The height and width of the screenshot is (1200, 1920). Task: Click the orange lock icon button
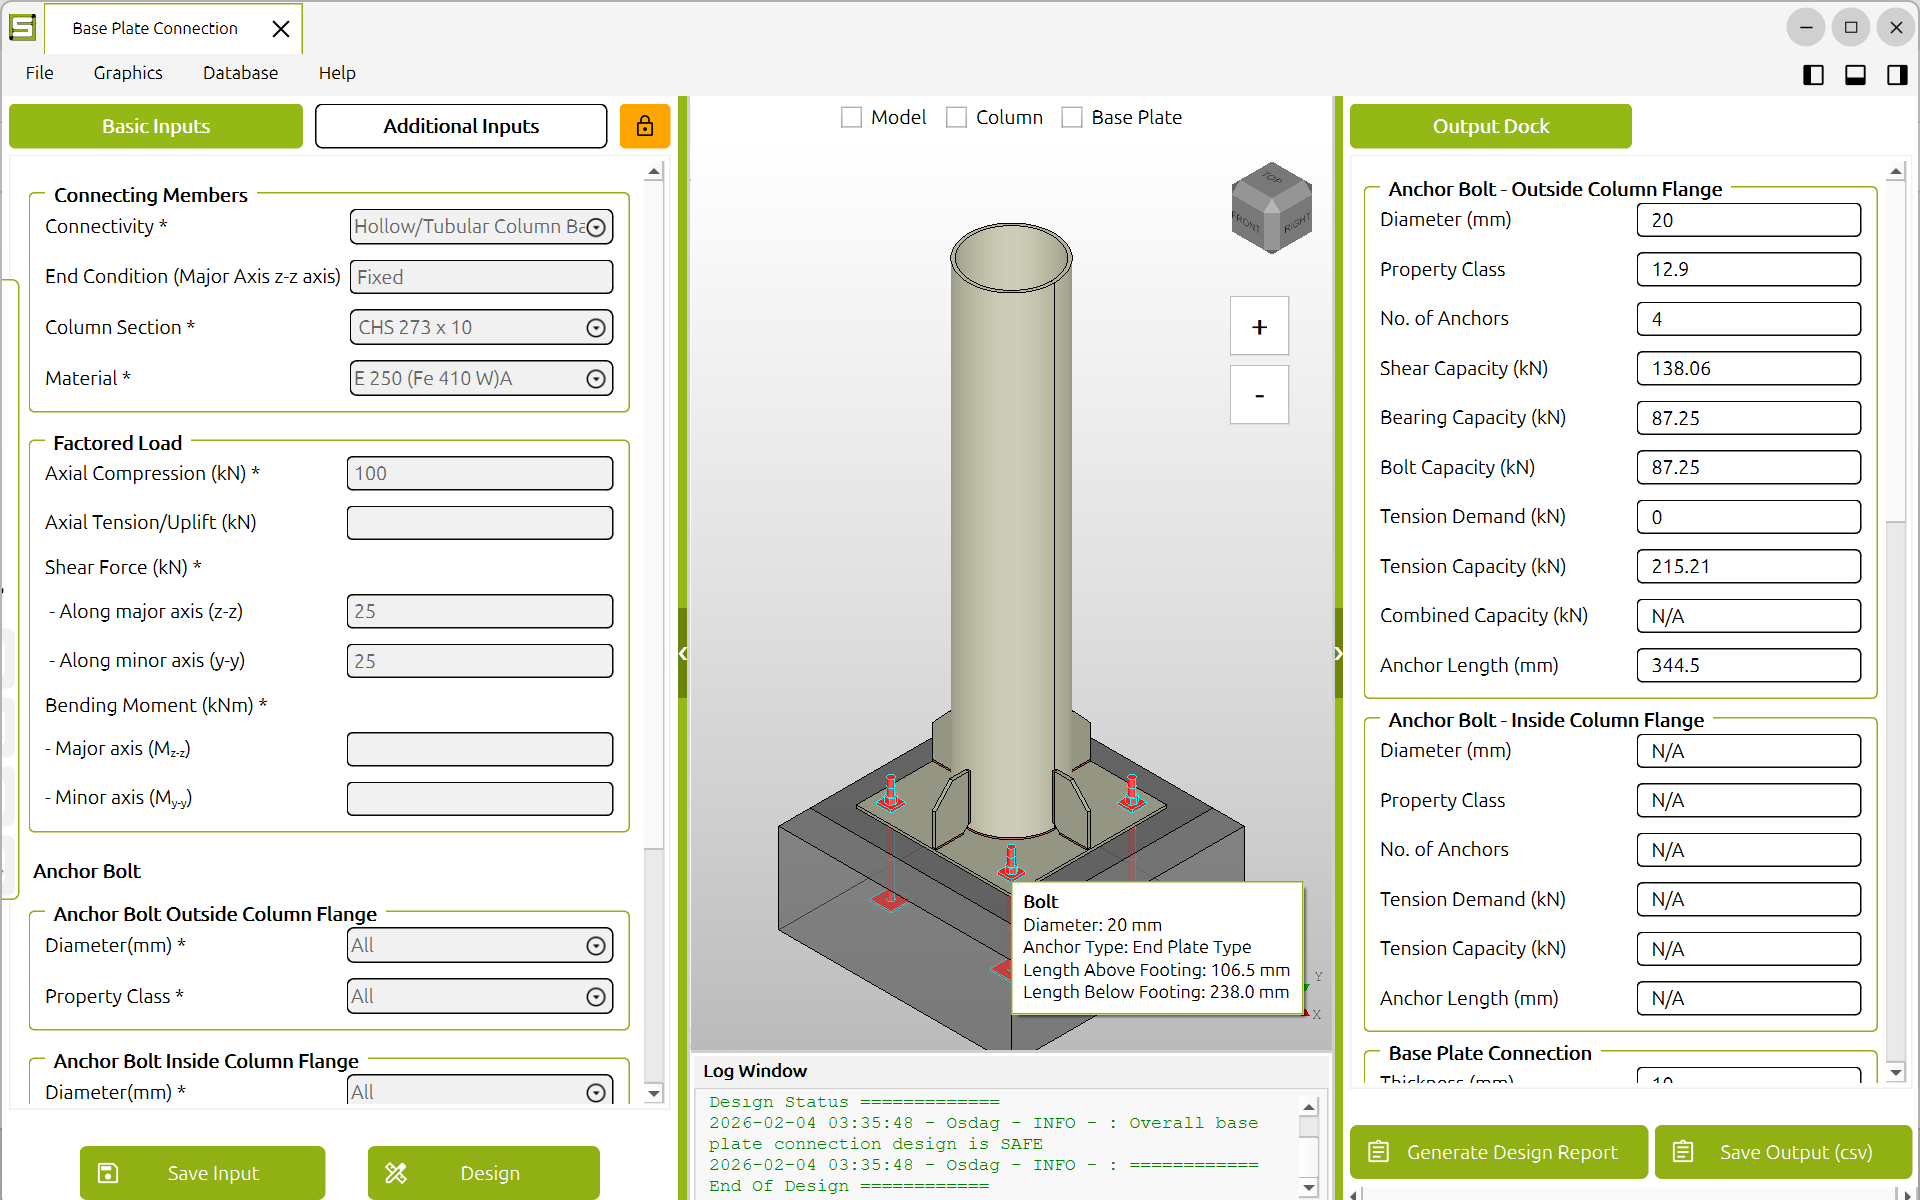click(x=645, y=126)
